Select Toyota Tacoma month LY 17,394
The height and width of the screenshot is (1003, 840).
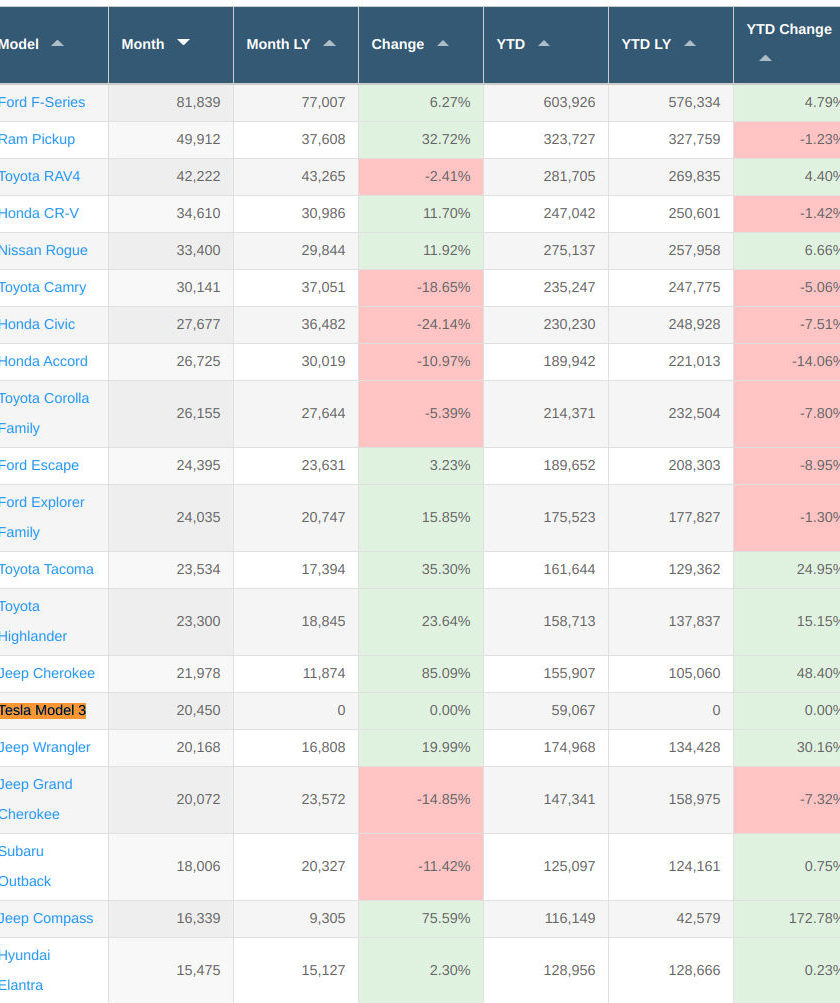(323, 569)
